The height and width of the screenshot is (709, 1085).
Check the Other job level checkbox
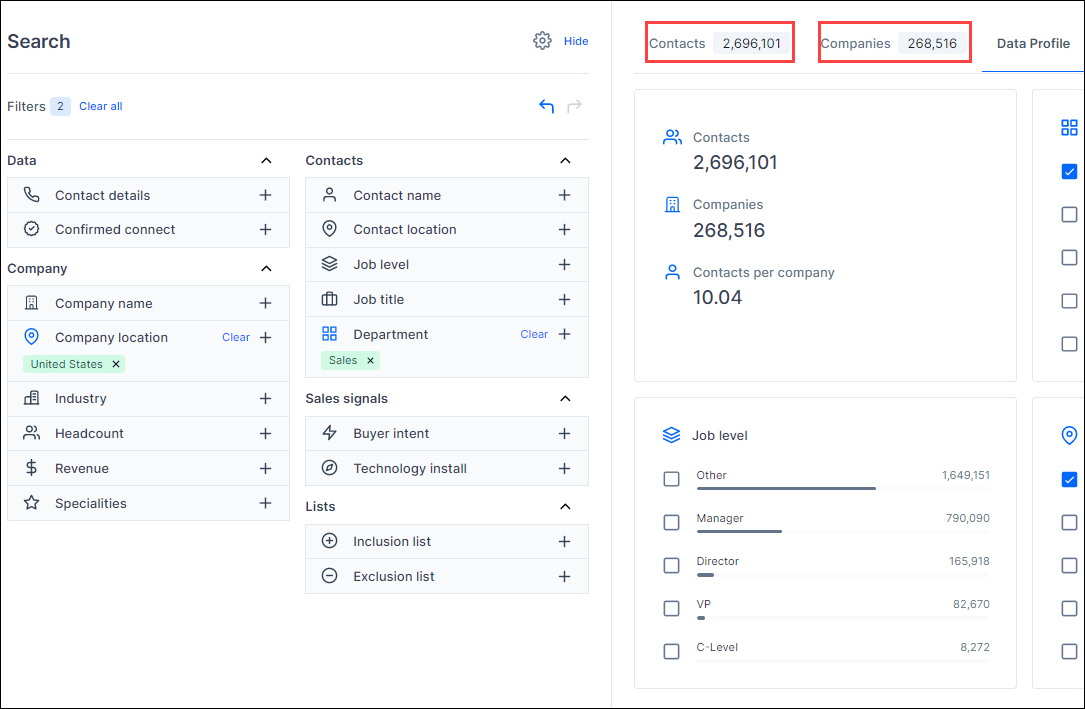pos(671,479)
